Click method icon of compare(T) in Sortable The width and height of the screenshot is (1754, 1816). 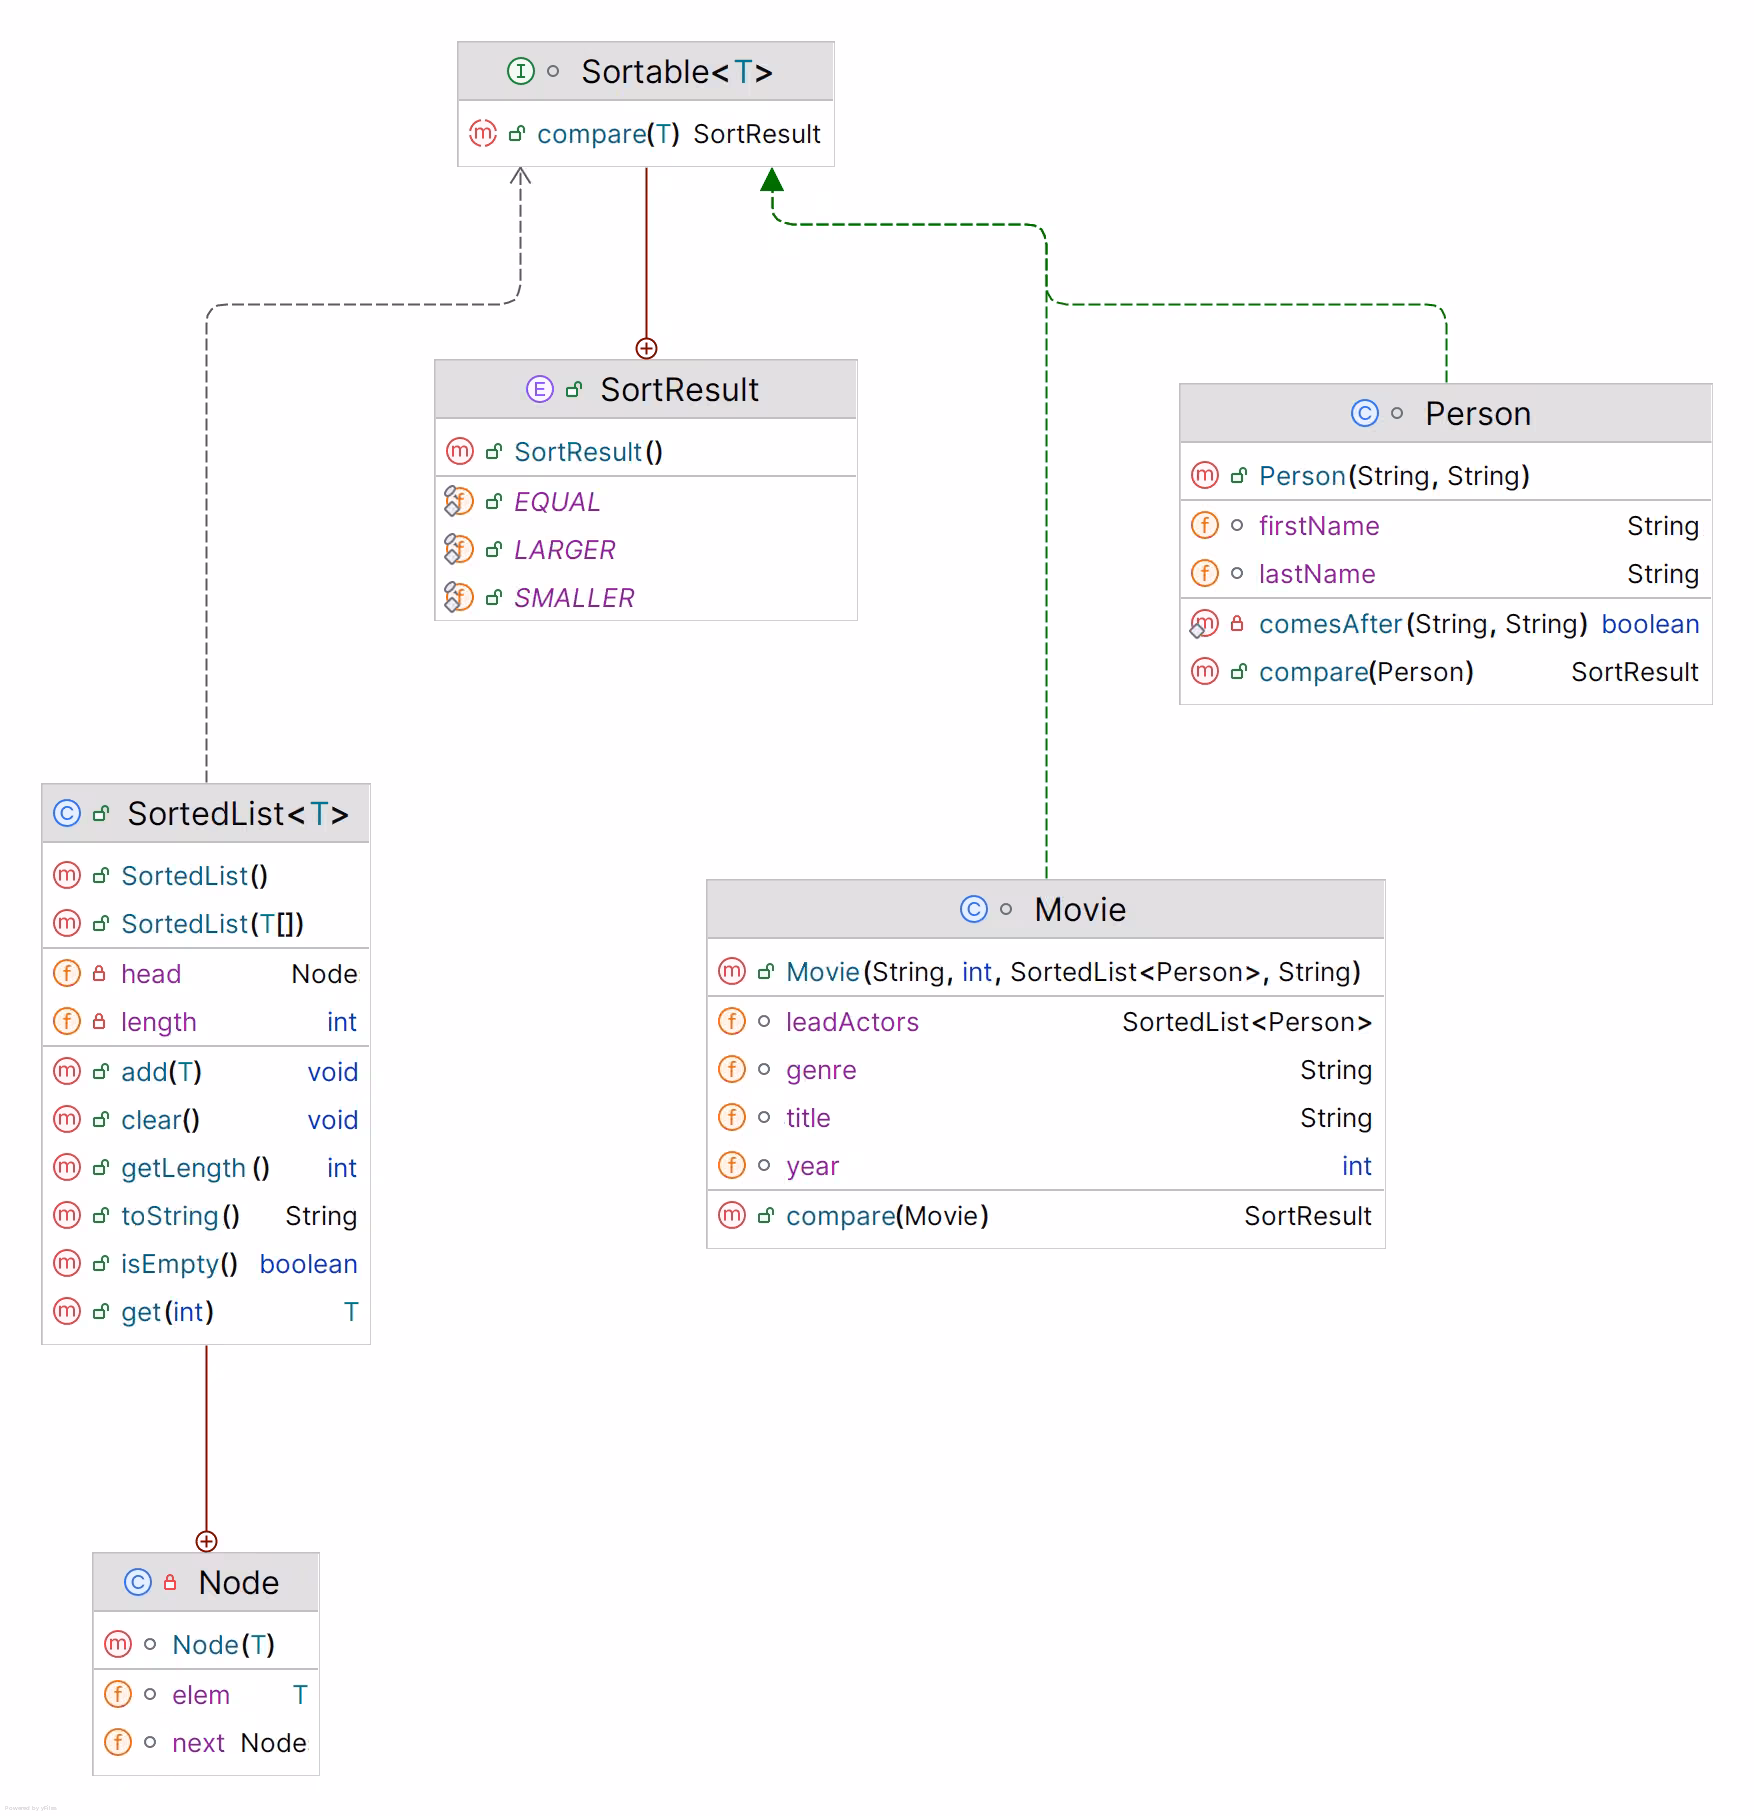(483, 133)
